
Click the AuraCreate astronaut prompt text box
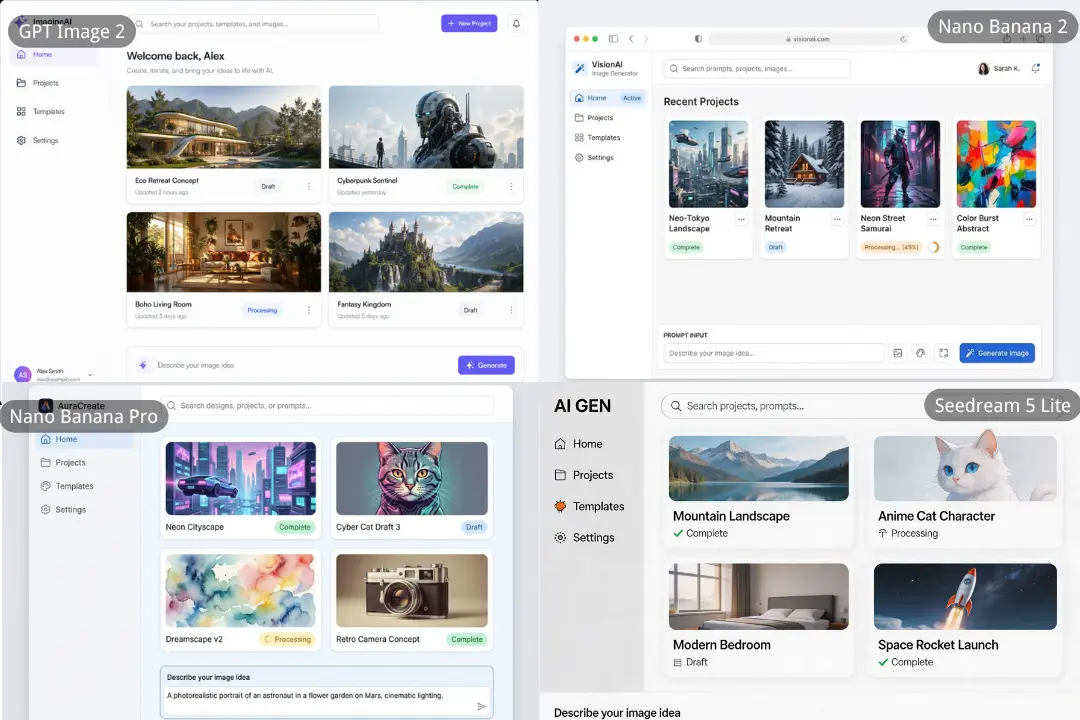[326, 701]
